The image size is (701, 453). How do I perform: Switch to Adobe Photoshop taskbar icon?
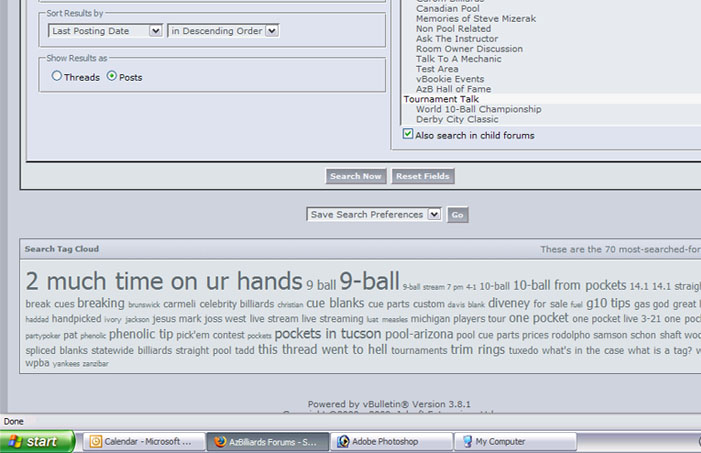pyautogui.click(x=343, y=441)
